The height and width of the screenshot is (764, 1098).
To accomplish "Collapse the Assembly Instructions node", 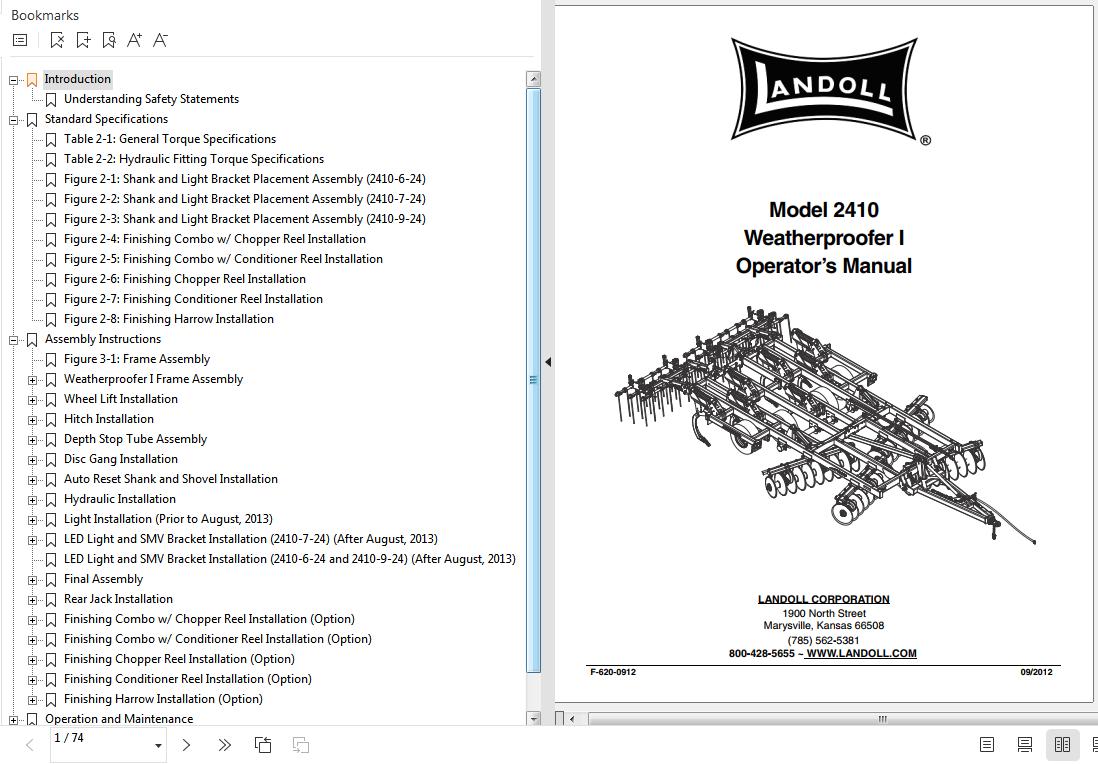I will tap(13, 340).
